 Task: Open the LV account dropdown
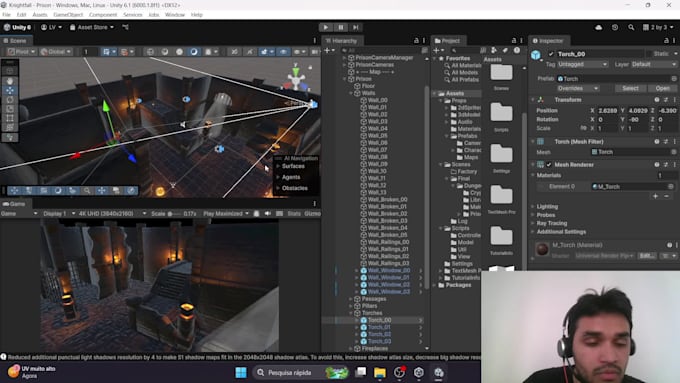51,27
